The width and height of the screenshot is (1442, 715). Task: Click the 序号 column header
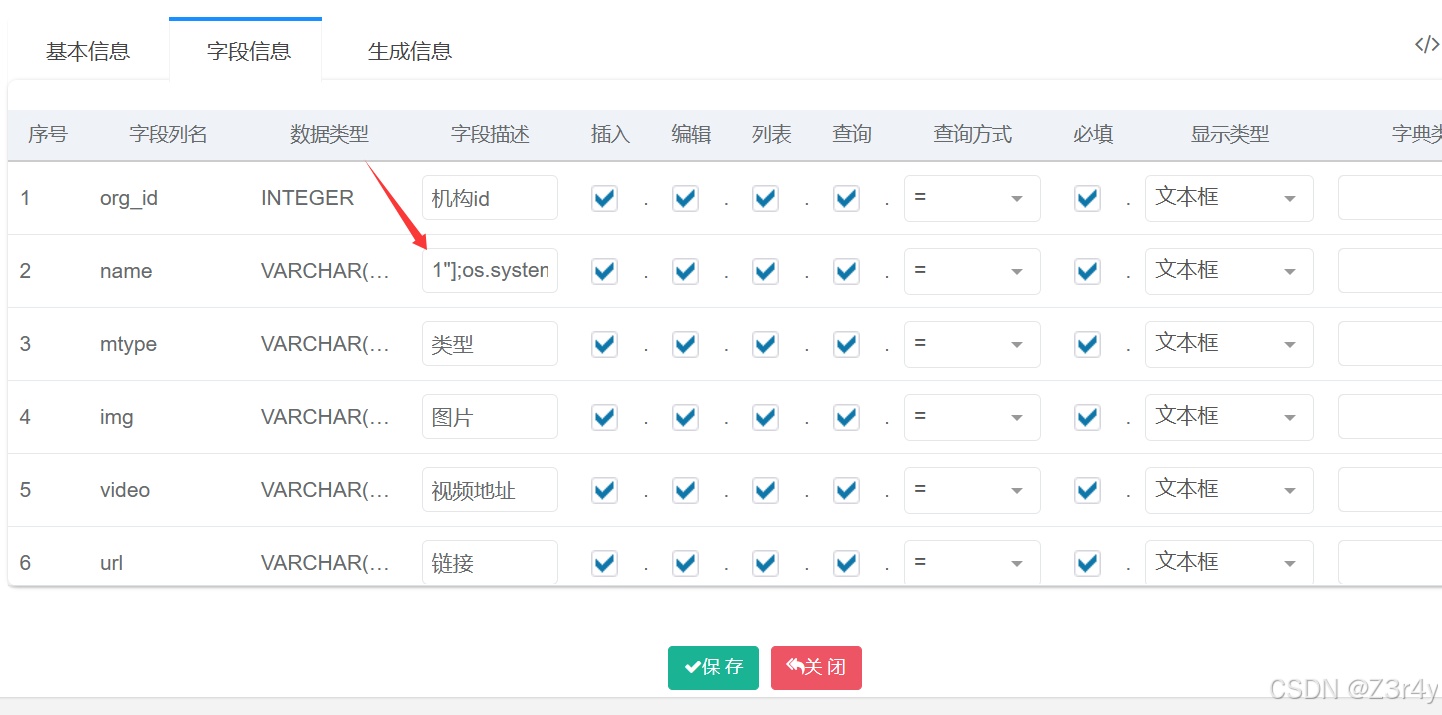click(x=48, y=134)
